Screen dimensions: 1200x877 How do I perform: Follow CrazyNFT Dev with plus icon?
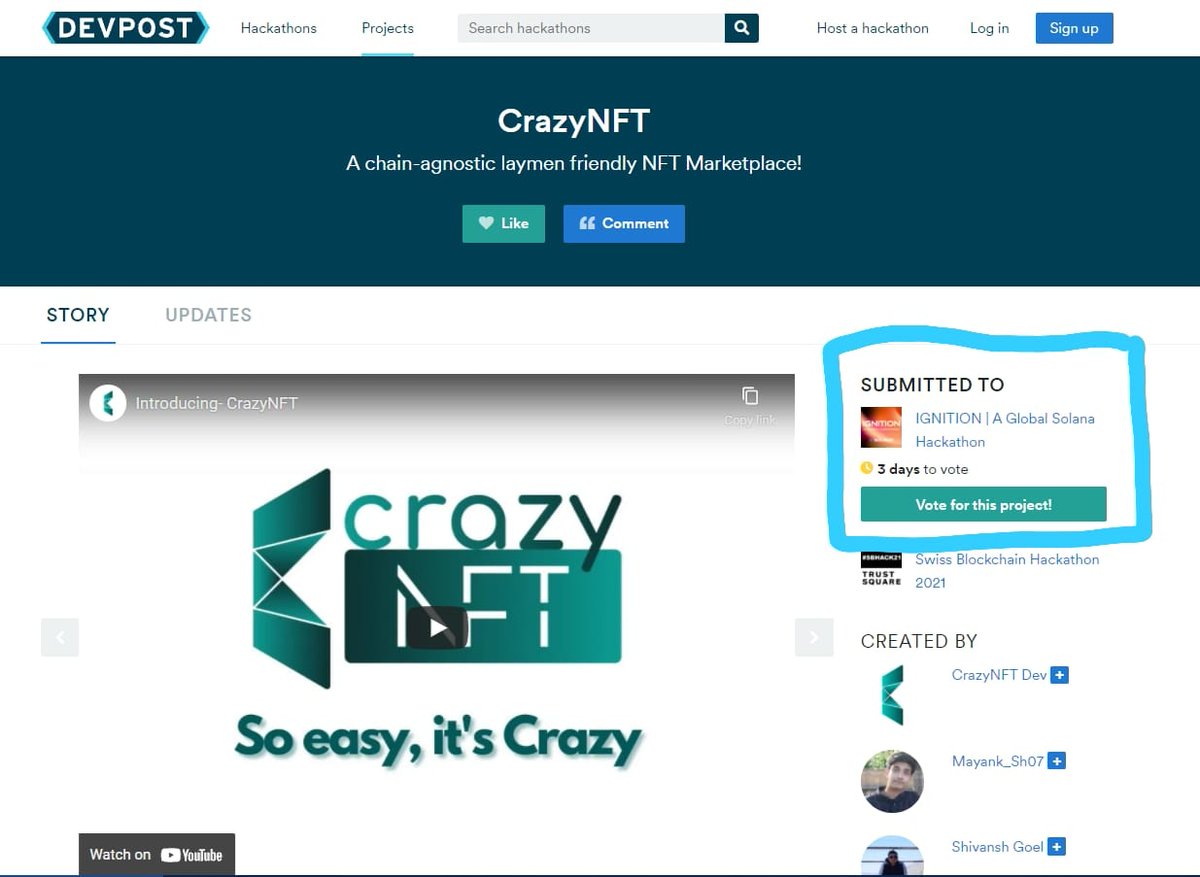click(x=1060, y=675)
